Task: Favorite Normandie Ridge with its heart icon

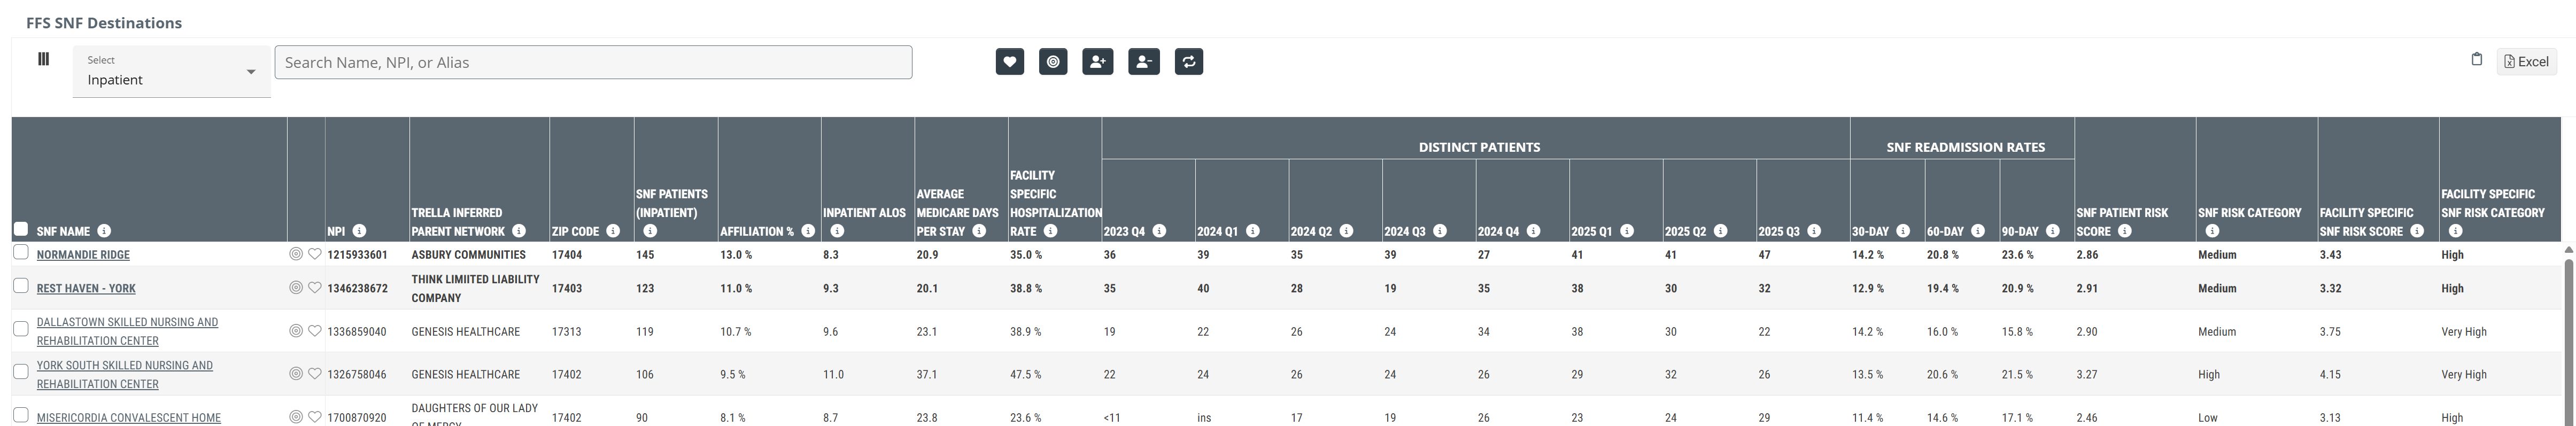Action: pyautogui.click(x=314, y=254)
